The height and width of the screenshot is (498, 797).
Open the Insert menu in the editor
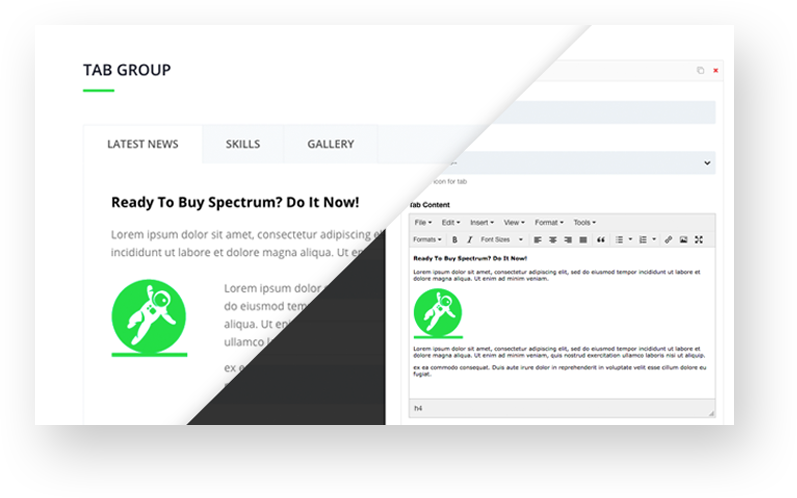coord(481,223)
